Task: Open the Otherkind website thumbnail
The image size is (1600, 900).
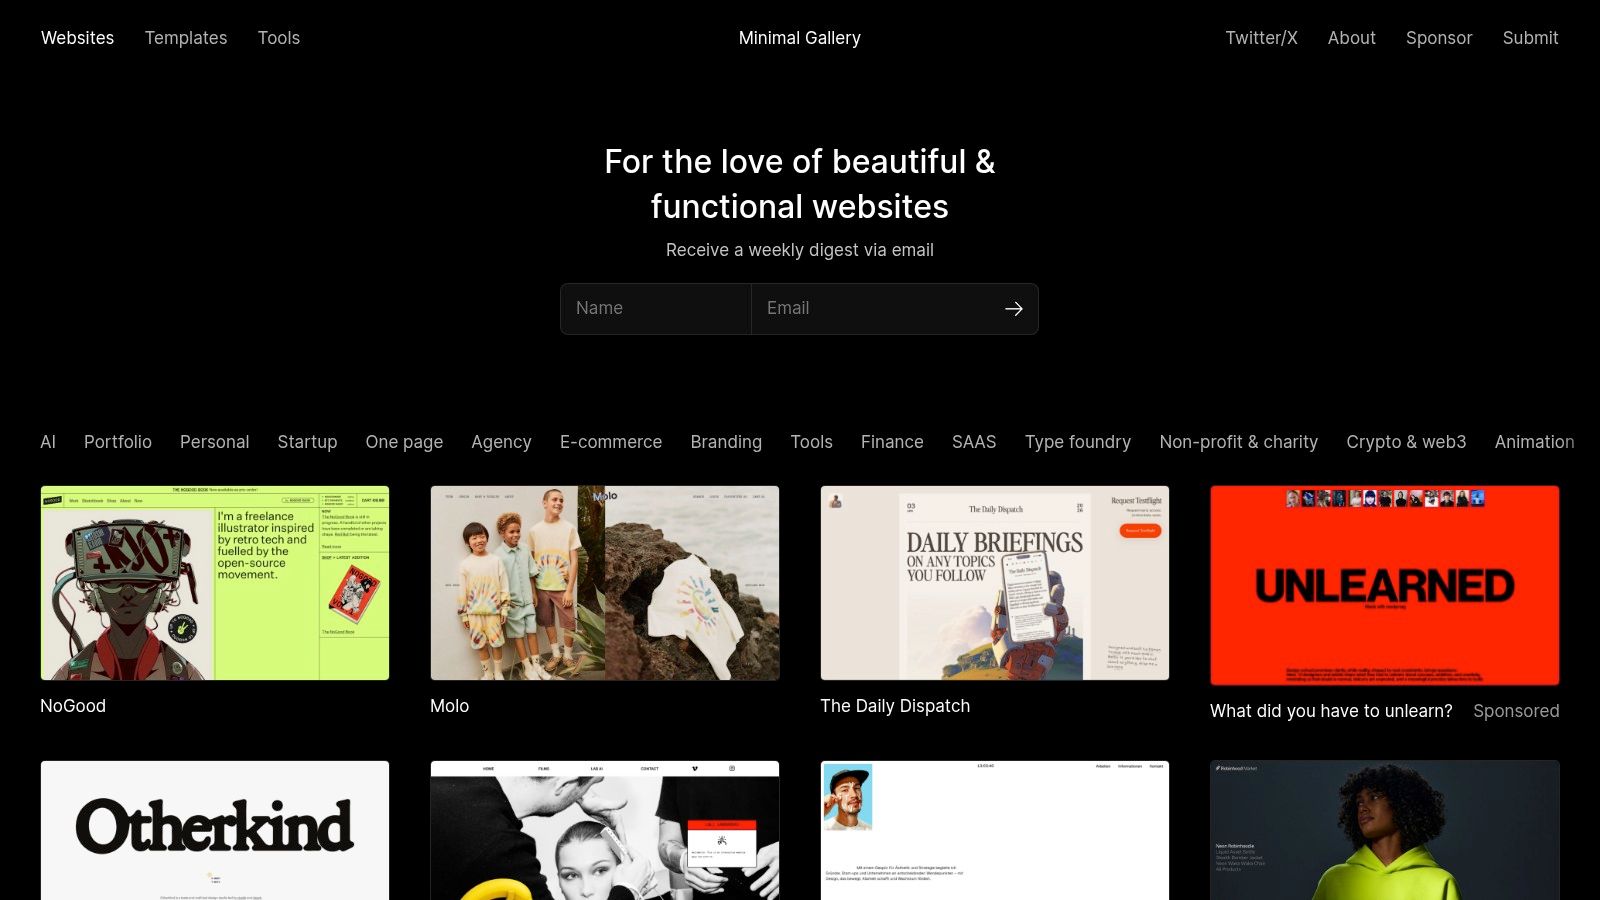Action: tap(215, 830)
